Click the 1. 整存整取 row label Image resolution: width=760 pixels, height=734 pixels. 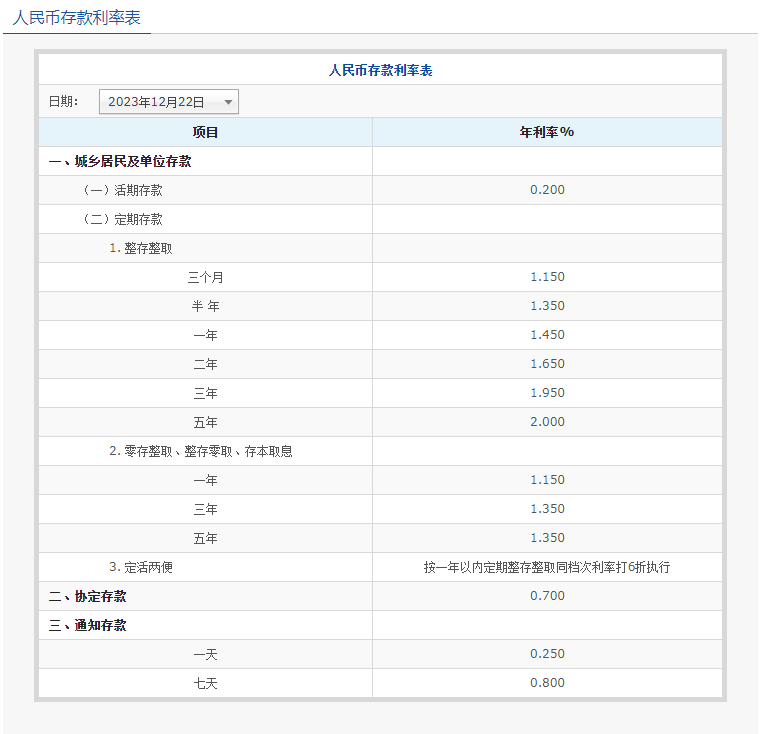141,248
